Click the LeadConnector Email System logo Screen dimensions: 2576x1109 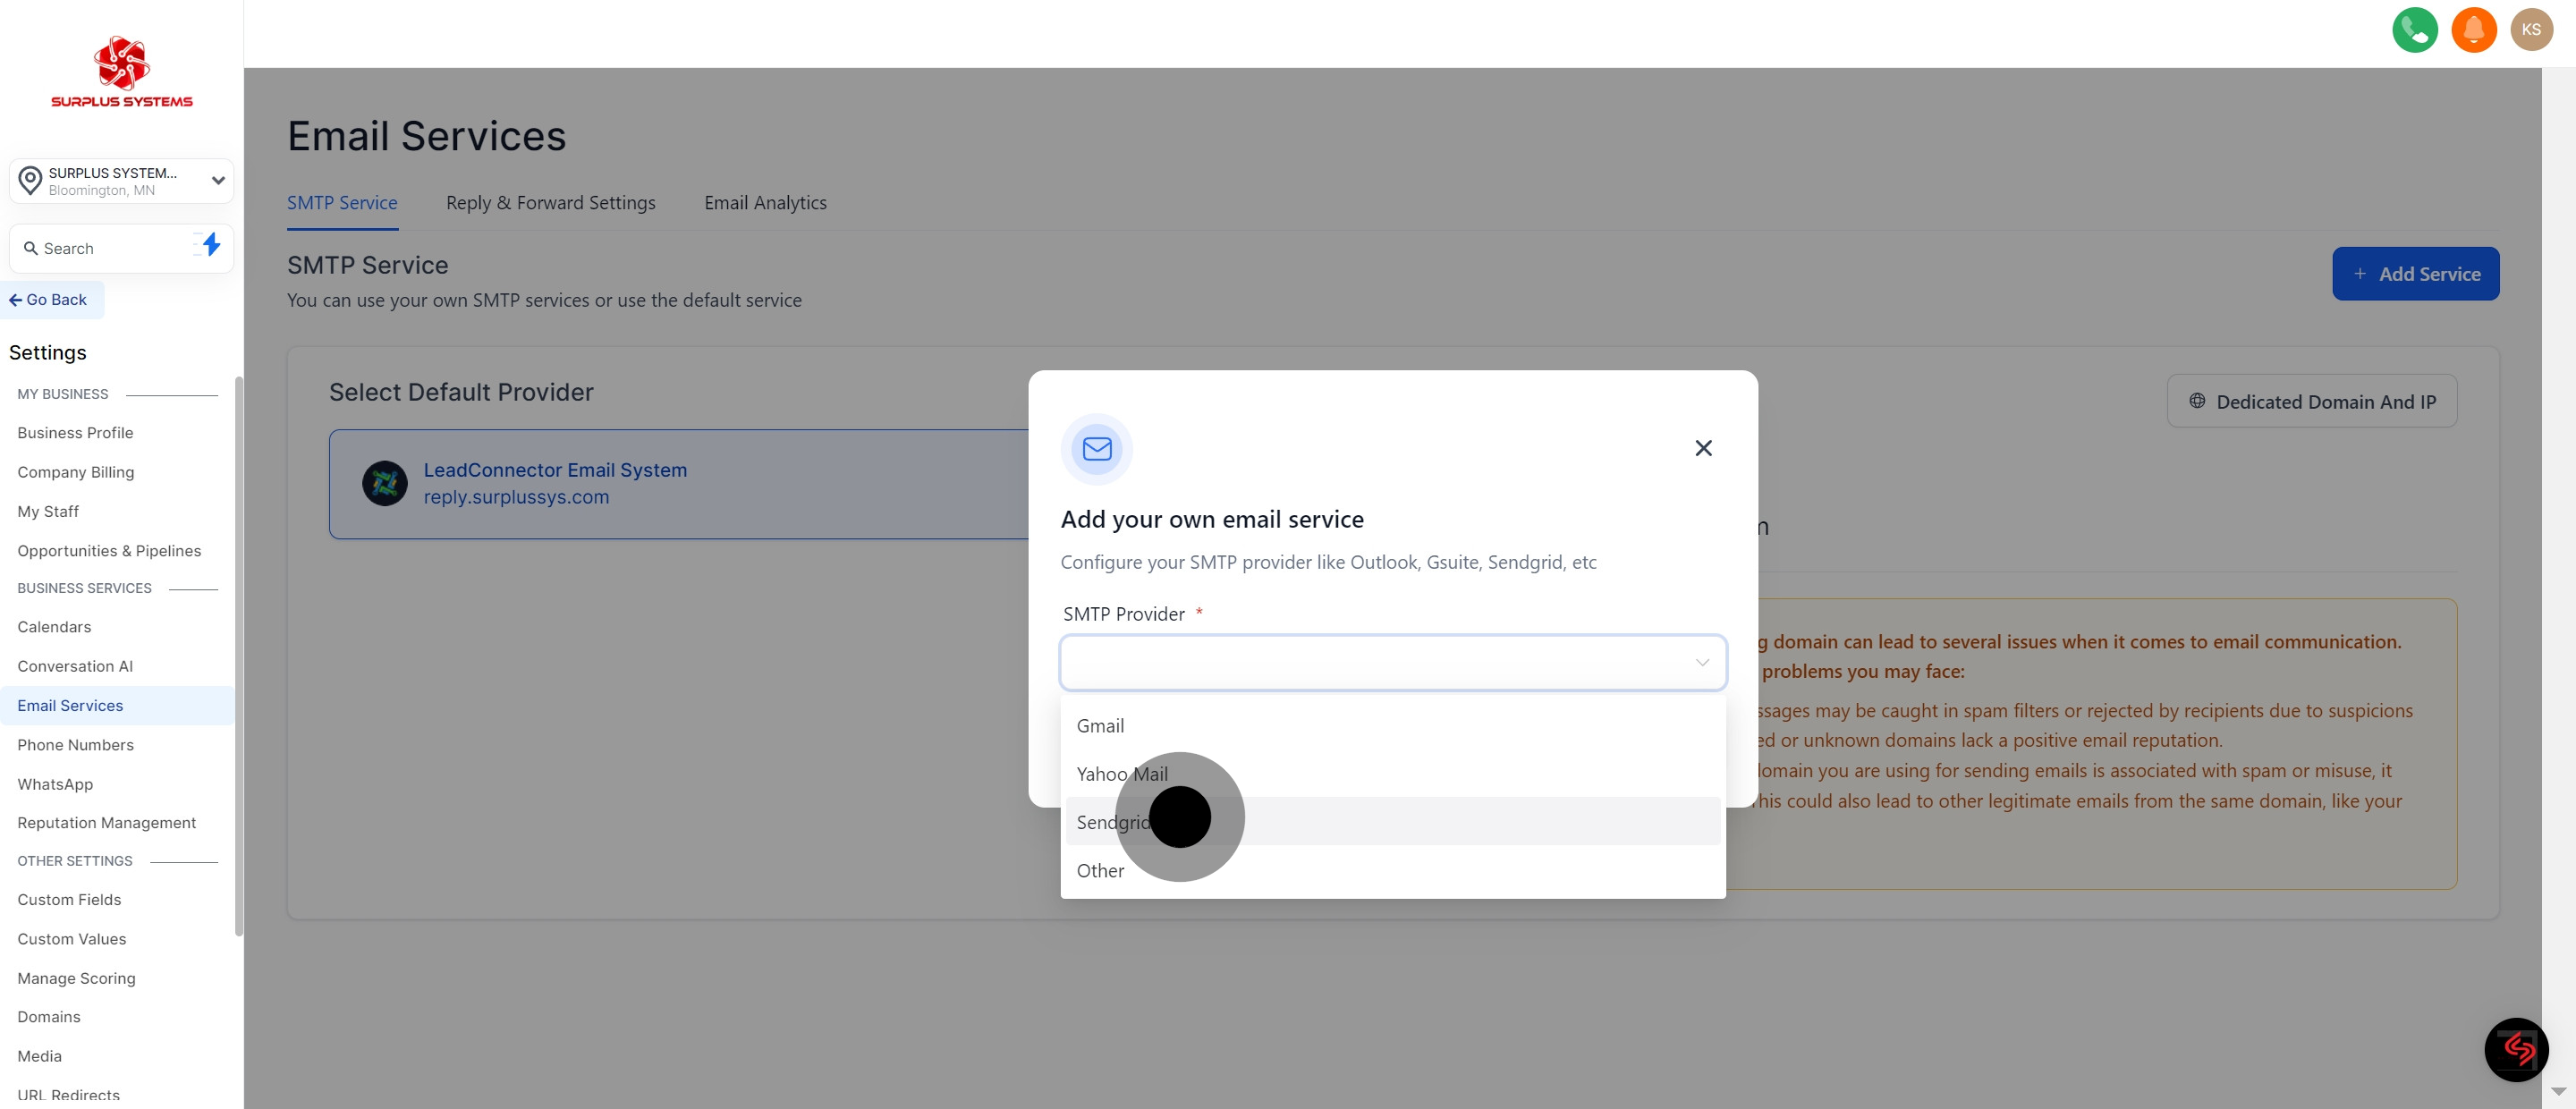click(x=384, y=484)
